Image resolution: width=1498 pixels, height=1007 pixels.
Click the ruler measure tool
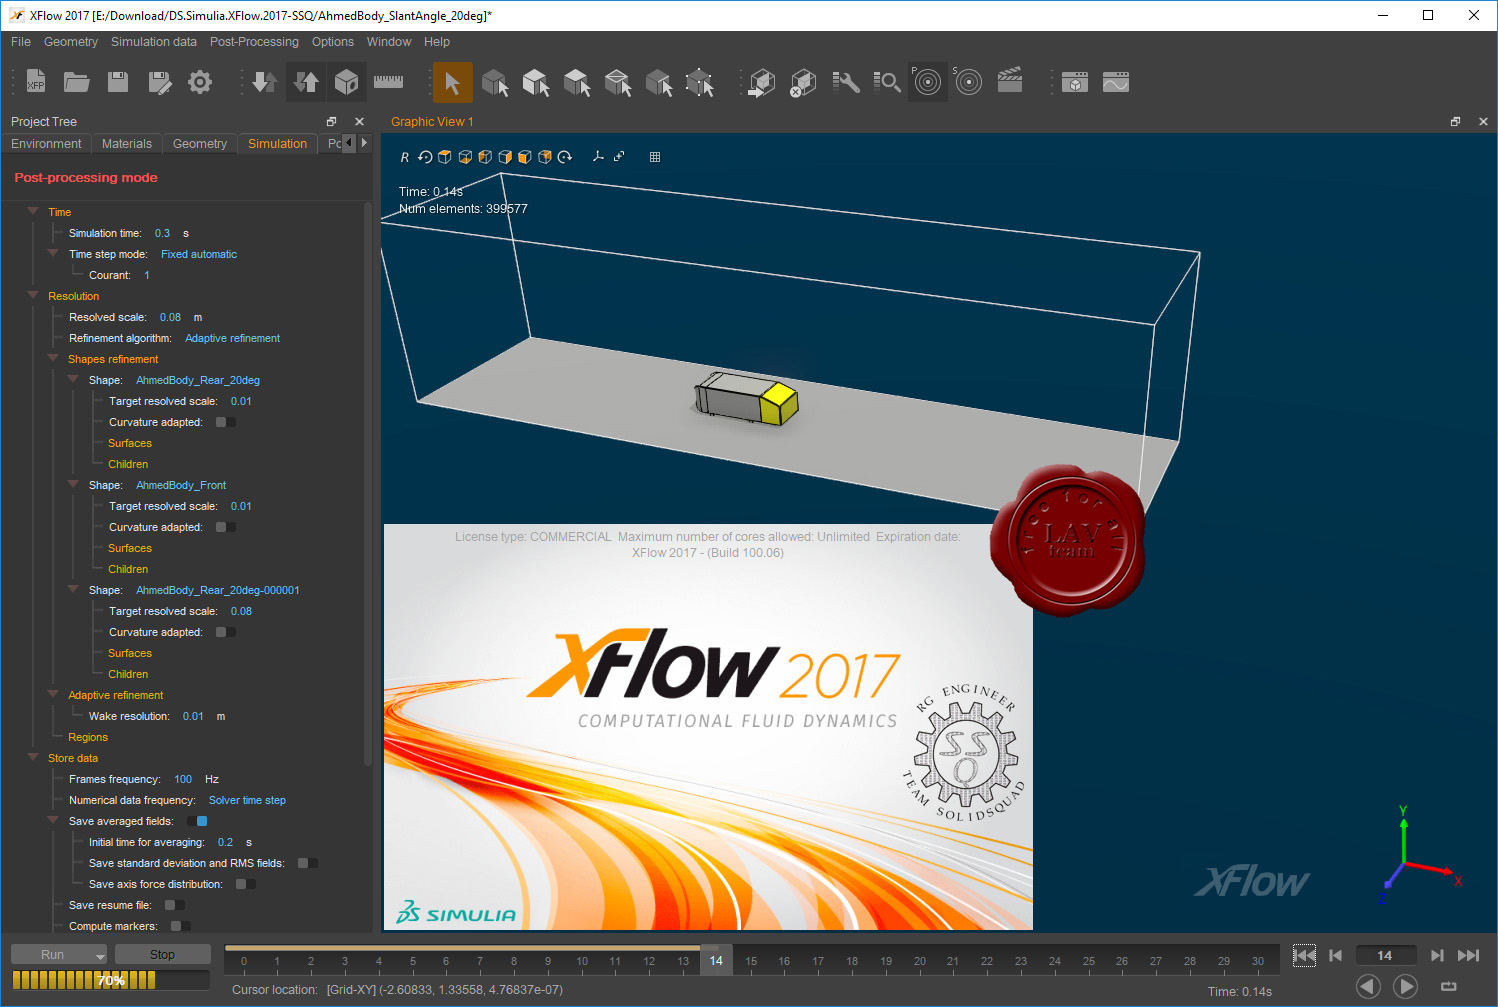(388, 82)
